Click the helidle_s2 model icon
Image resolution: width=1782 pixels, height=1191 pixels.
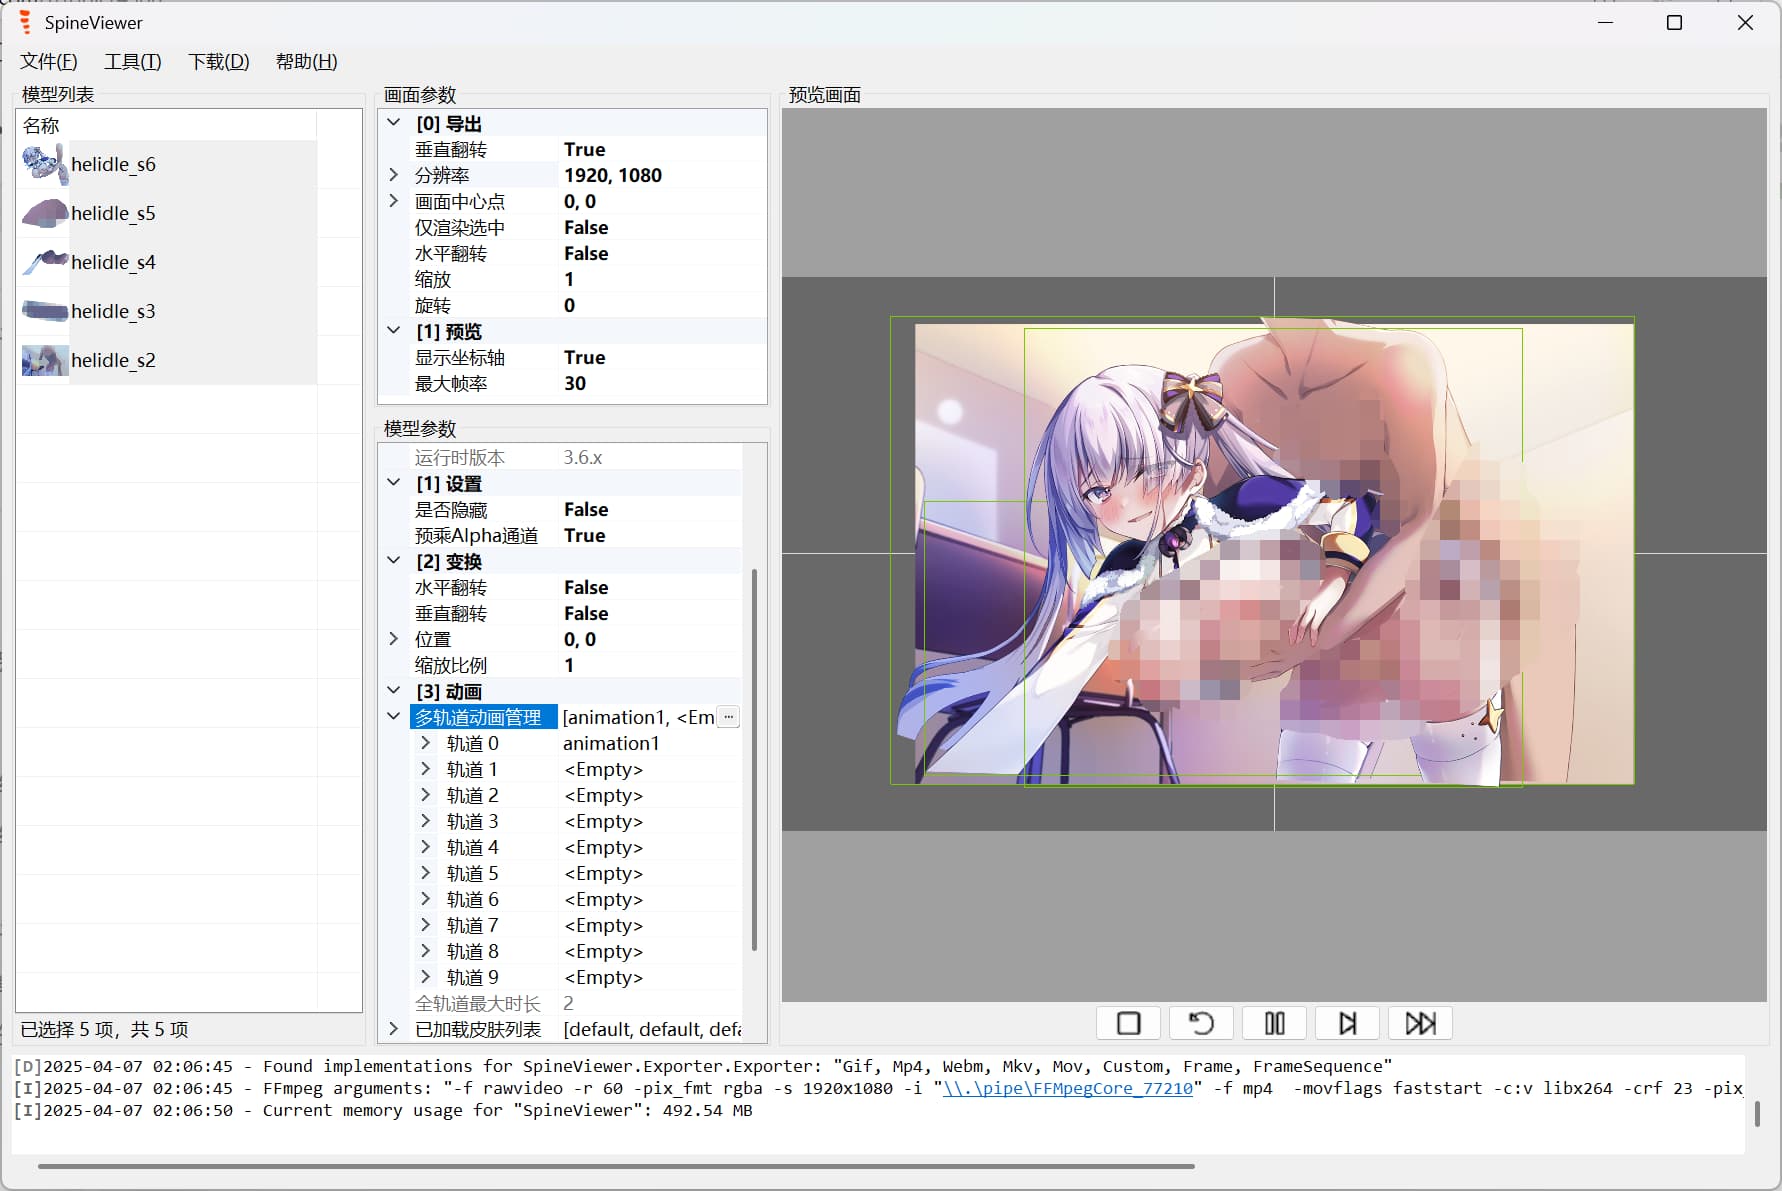(45, 360)
